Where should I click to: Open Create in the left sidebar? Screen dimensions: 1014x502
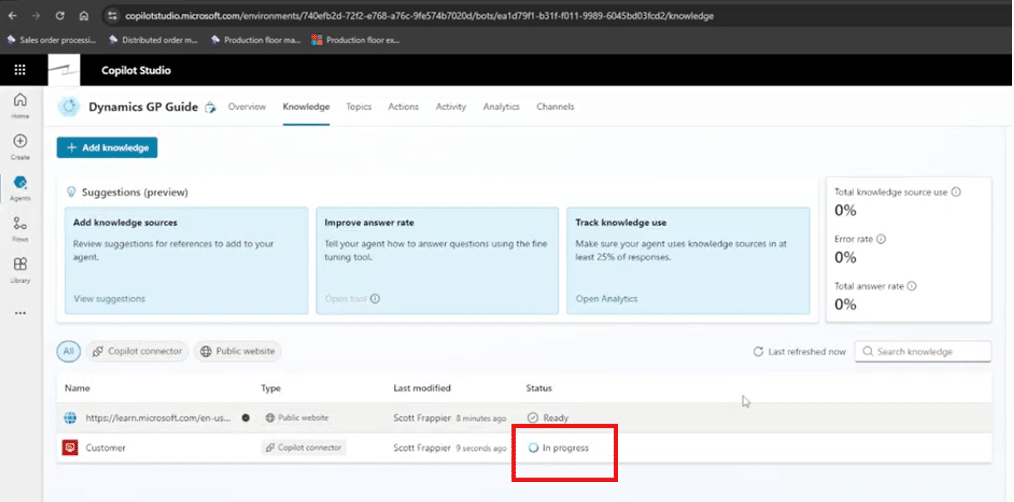point(20,147)
